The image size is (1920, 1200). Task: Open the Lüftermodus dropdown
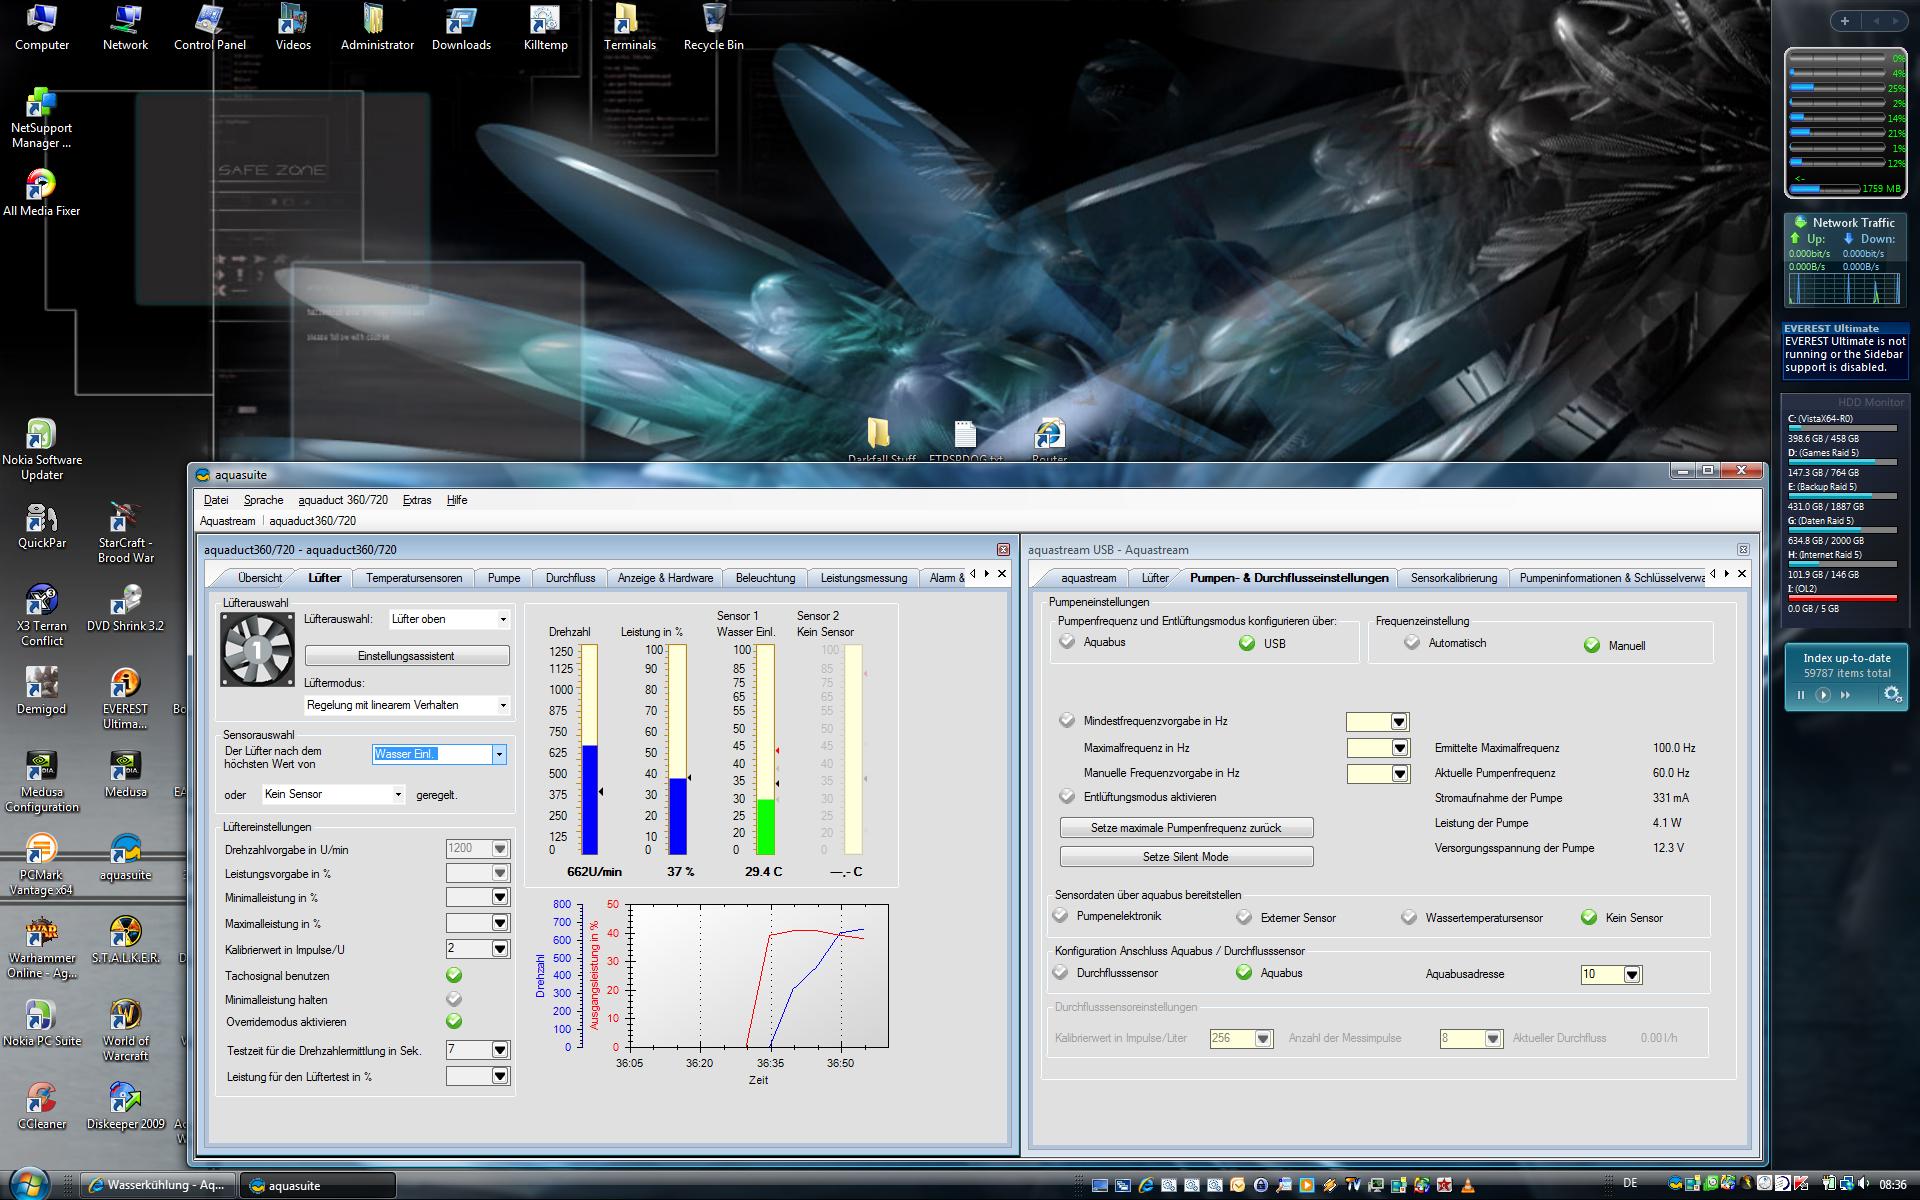pyautogui.click(x=502, y=705)
